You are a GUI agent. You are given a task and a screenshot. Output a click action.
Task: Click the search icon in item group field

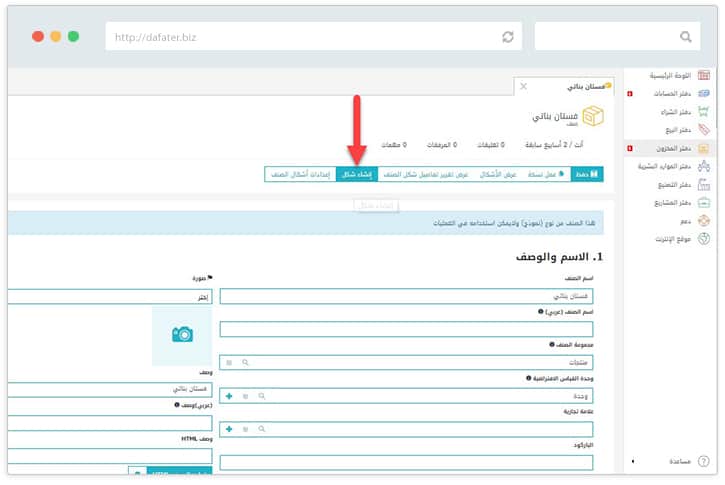click(245, 362)
